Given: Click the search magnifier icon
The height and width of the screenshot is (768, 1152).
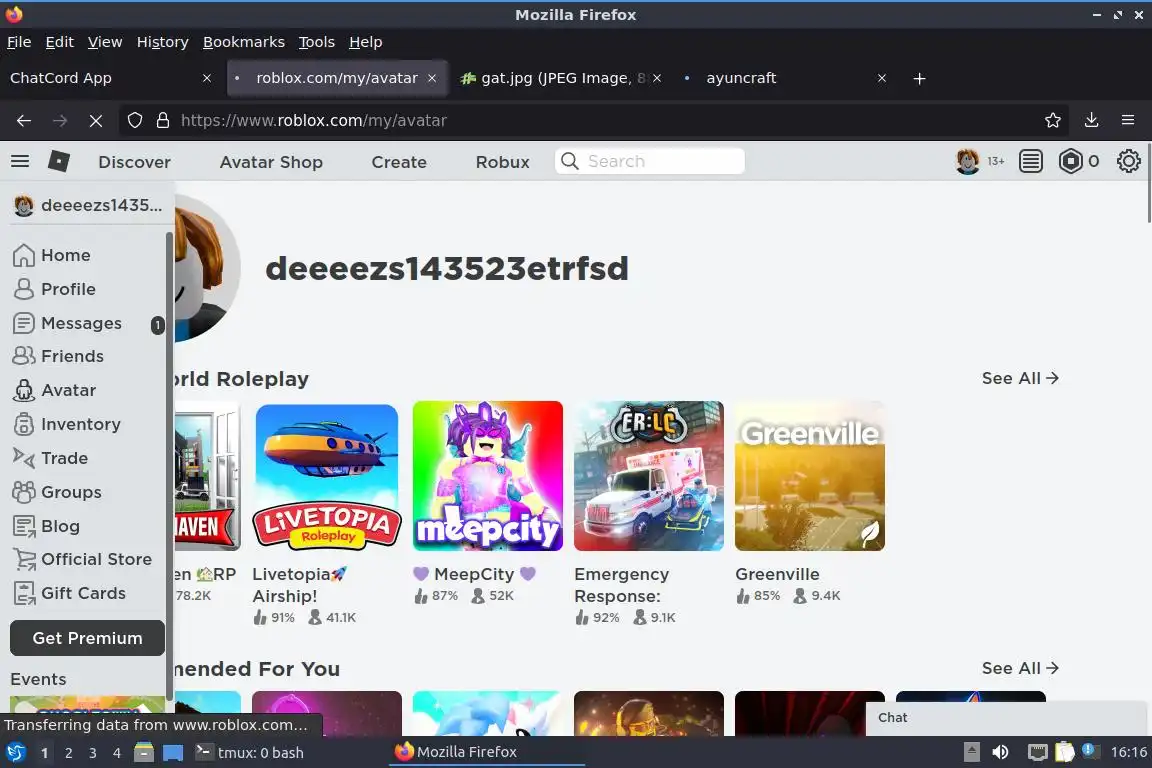Looking at the screenshot, I should click(x=569, y=161).
